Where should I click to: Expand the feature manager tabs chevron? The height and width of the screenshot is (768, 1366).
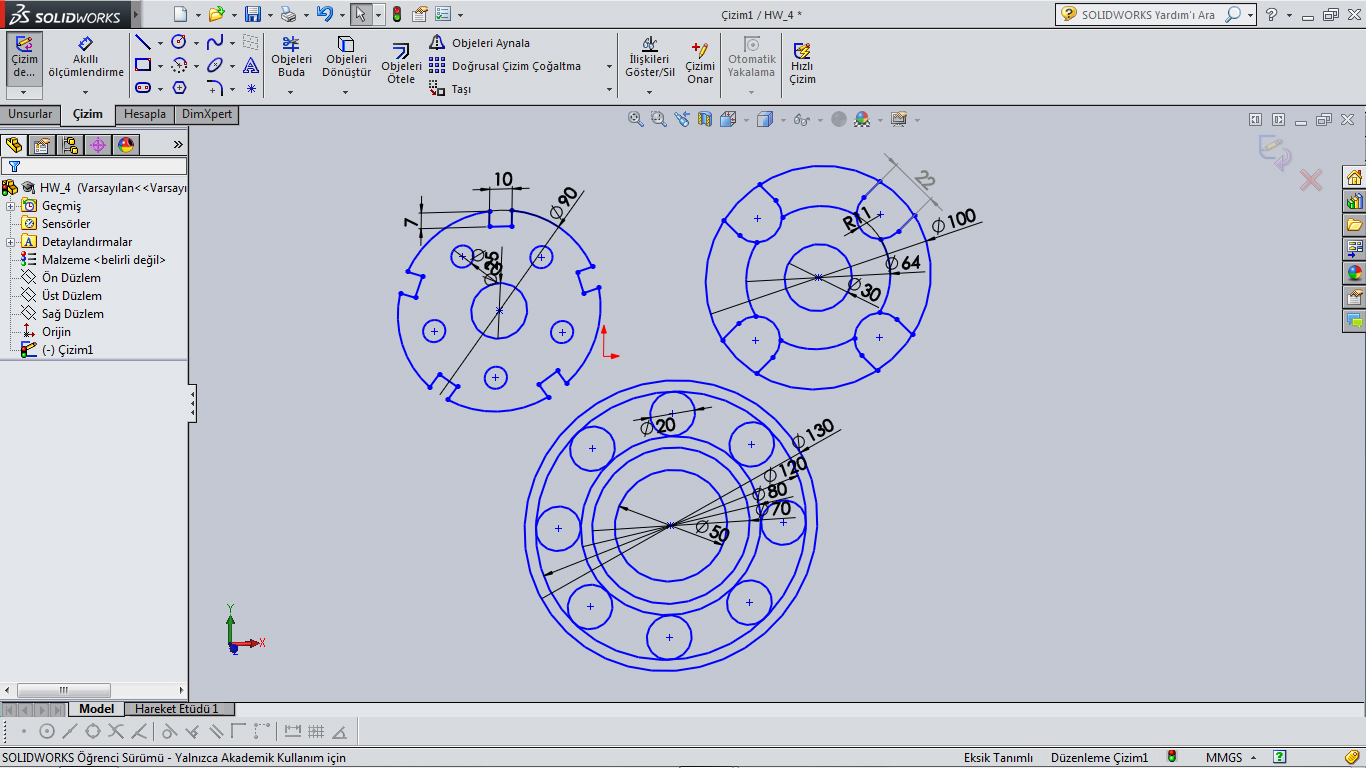coord(178,145)
